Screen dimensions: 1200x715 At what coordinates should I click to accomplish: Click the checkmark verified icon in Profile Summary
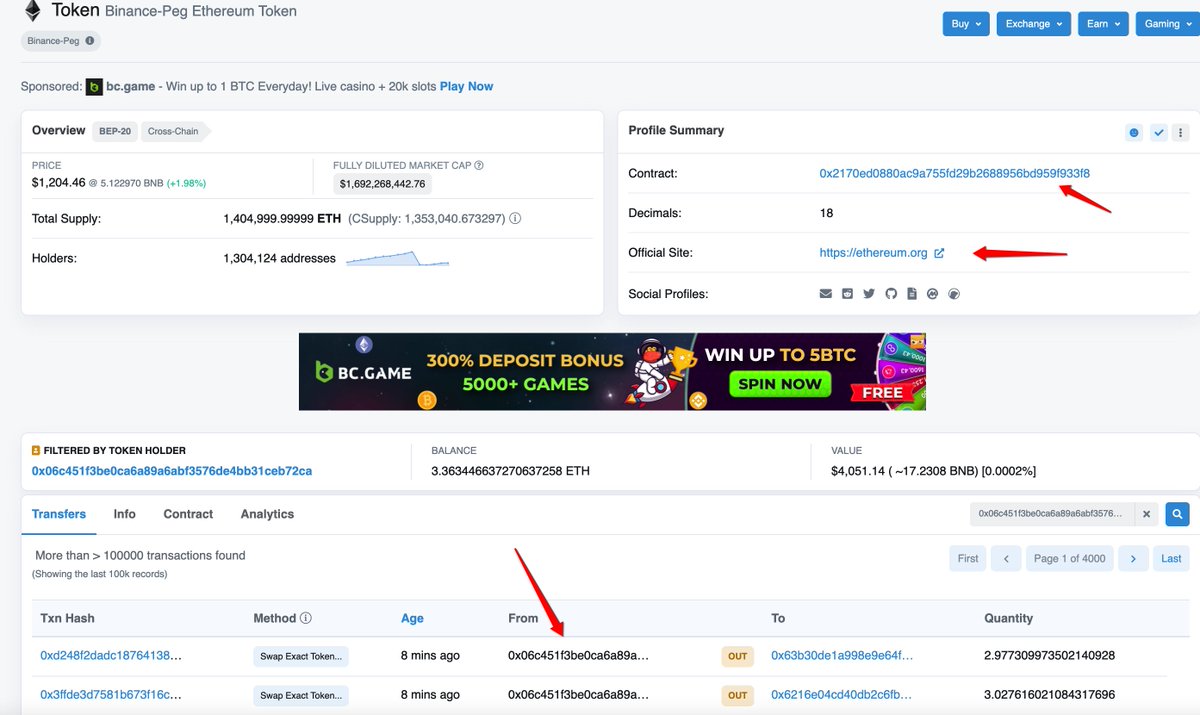point(1158,132)
